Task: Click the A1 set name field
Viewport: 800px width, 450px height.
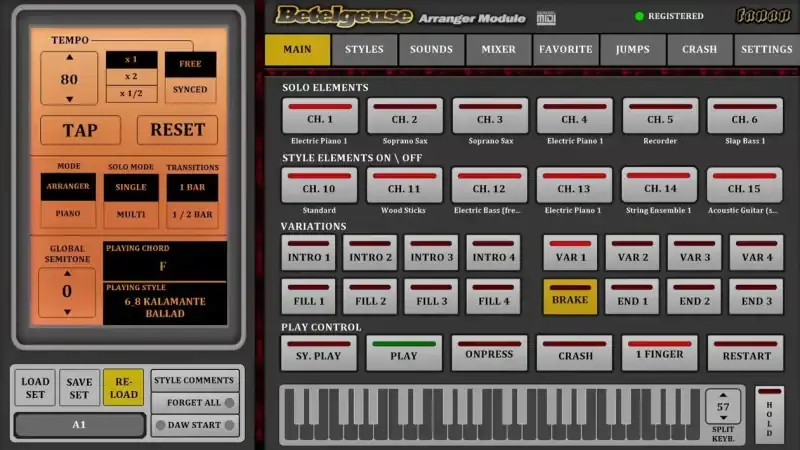Action: coord(79,424)
